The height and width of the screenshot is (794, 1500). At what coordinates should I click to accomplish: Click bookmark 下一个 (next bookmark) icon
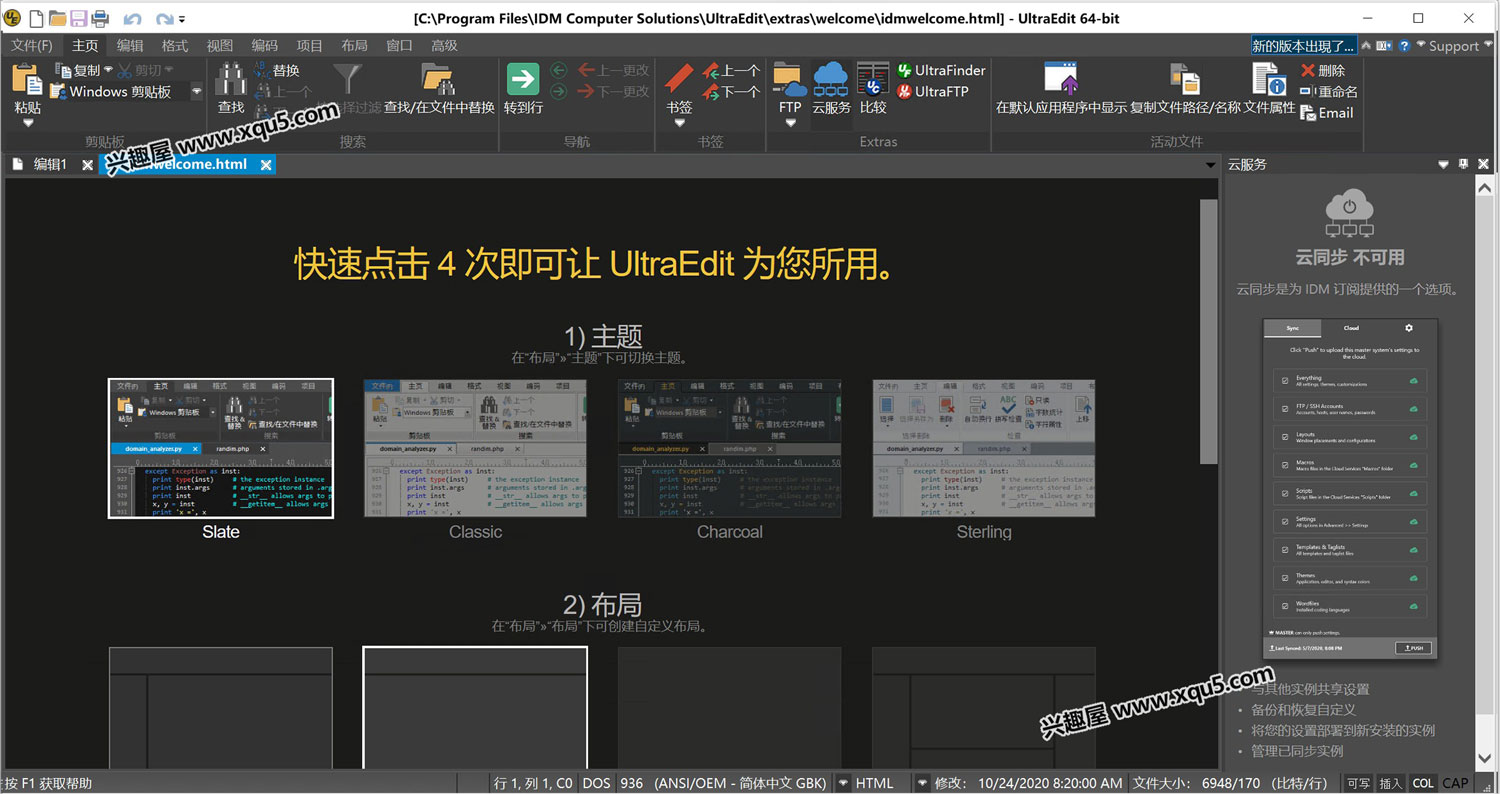coord(711,91)
